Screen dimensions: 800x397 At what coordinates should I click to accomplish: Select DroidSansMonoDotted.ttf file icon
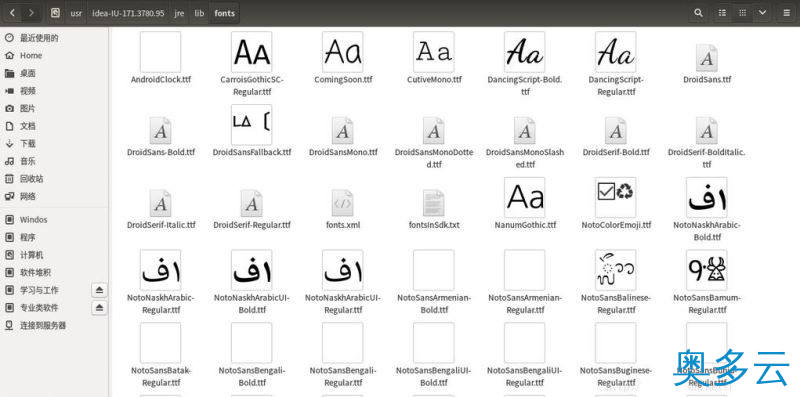[x=434, y=131]
